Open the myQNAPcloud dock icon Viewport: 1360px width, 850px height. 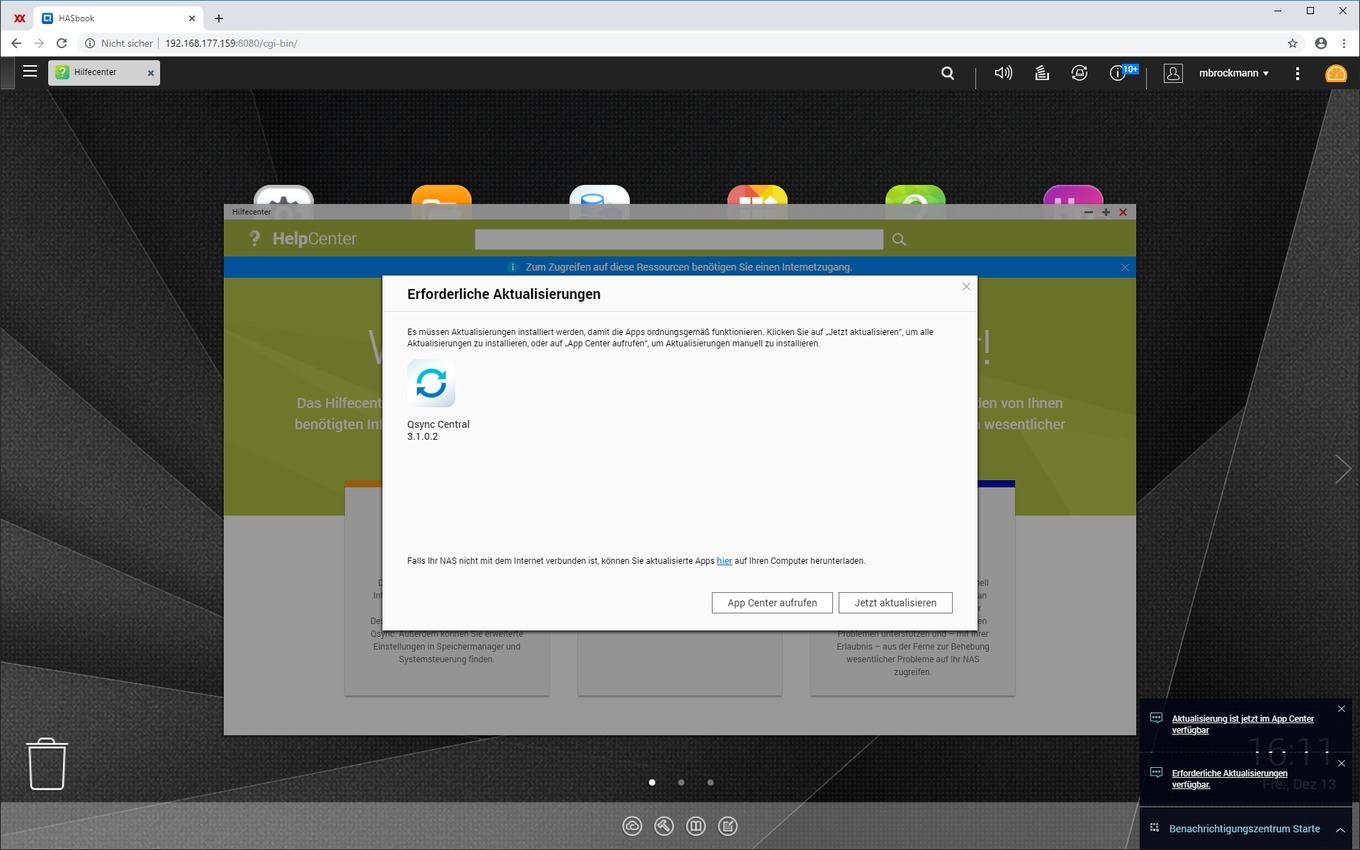tap(632, 826)
